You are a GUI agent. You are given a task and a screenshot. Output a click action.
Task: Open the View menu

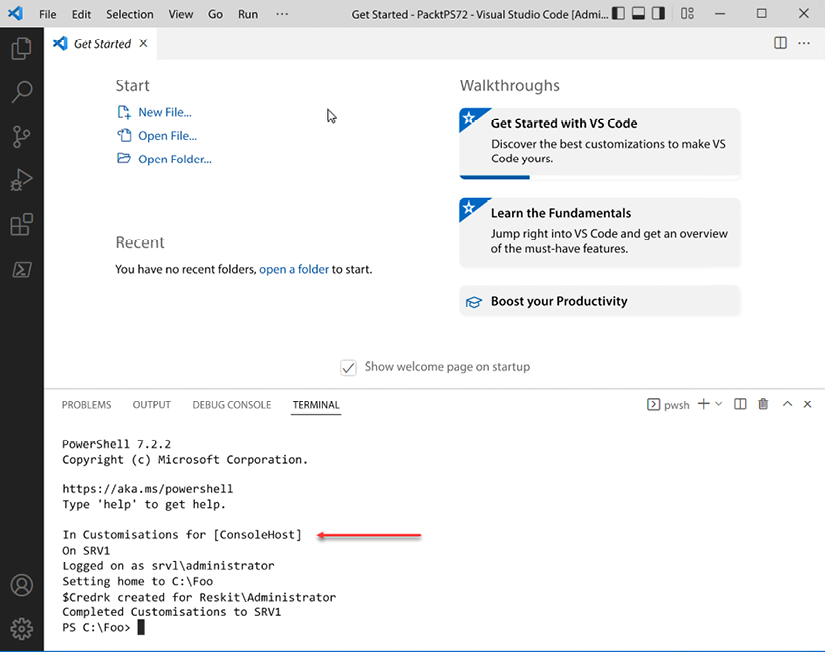(180, 14)
